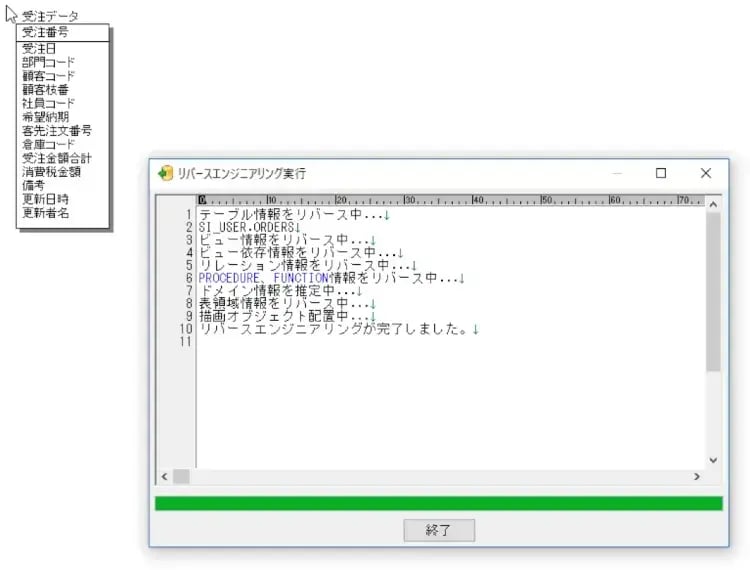
Task: Select the 受注番号 primary key field
Action: click(x=45, y=32)
